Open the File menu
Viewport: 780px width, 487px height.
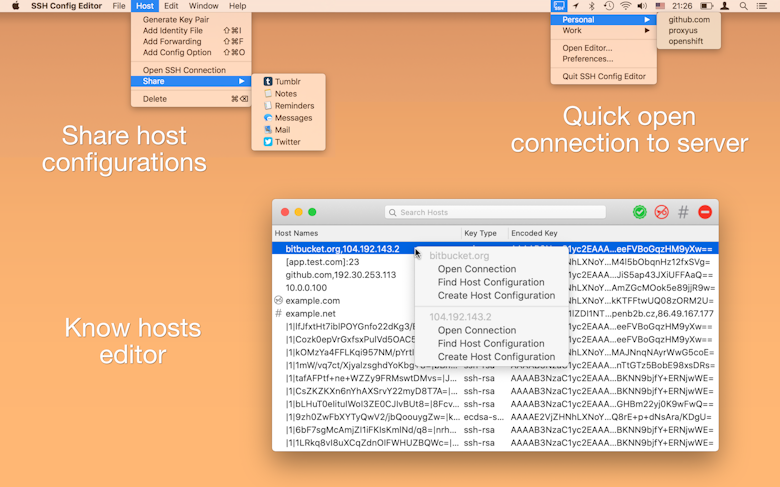[119, 6]
